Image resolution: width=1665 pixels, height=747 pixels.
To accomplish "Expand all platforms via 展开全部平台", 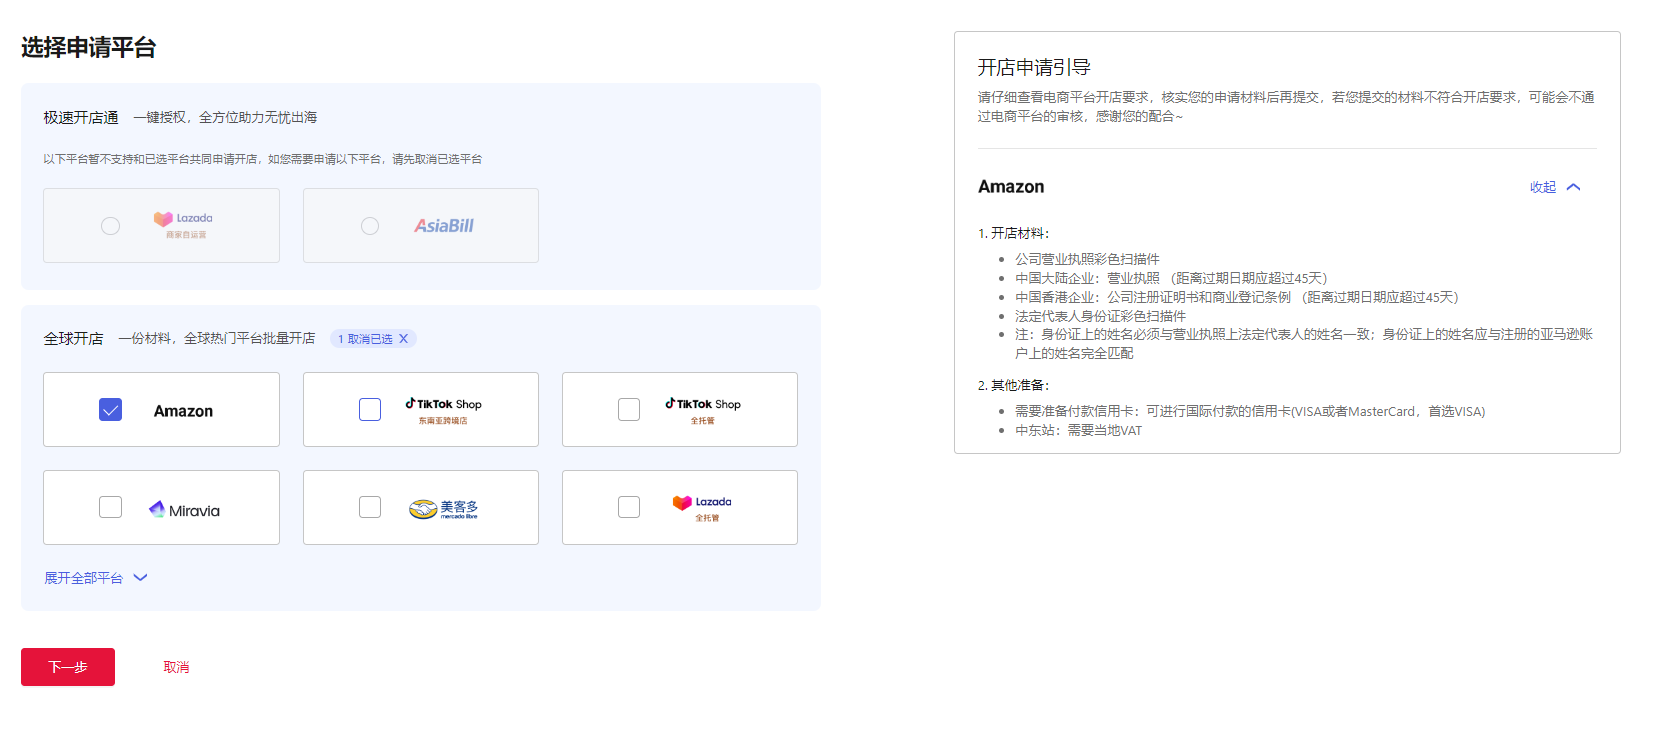I will [84, 578].
